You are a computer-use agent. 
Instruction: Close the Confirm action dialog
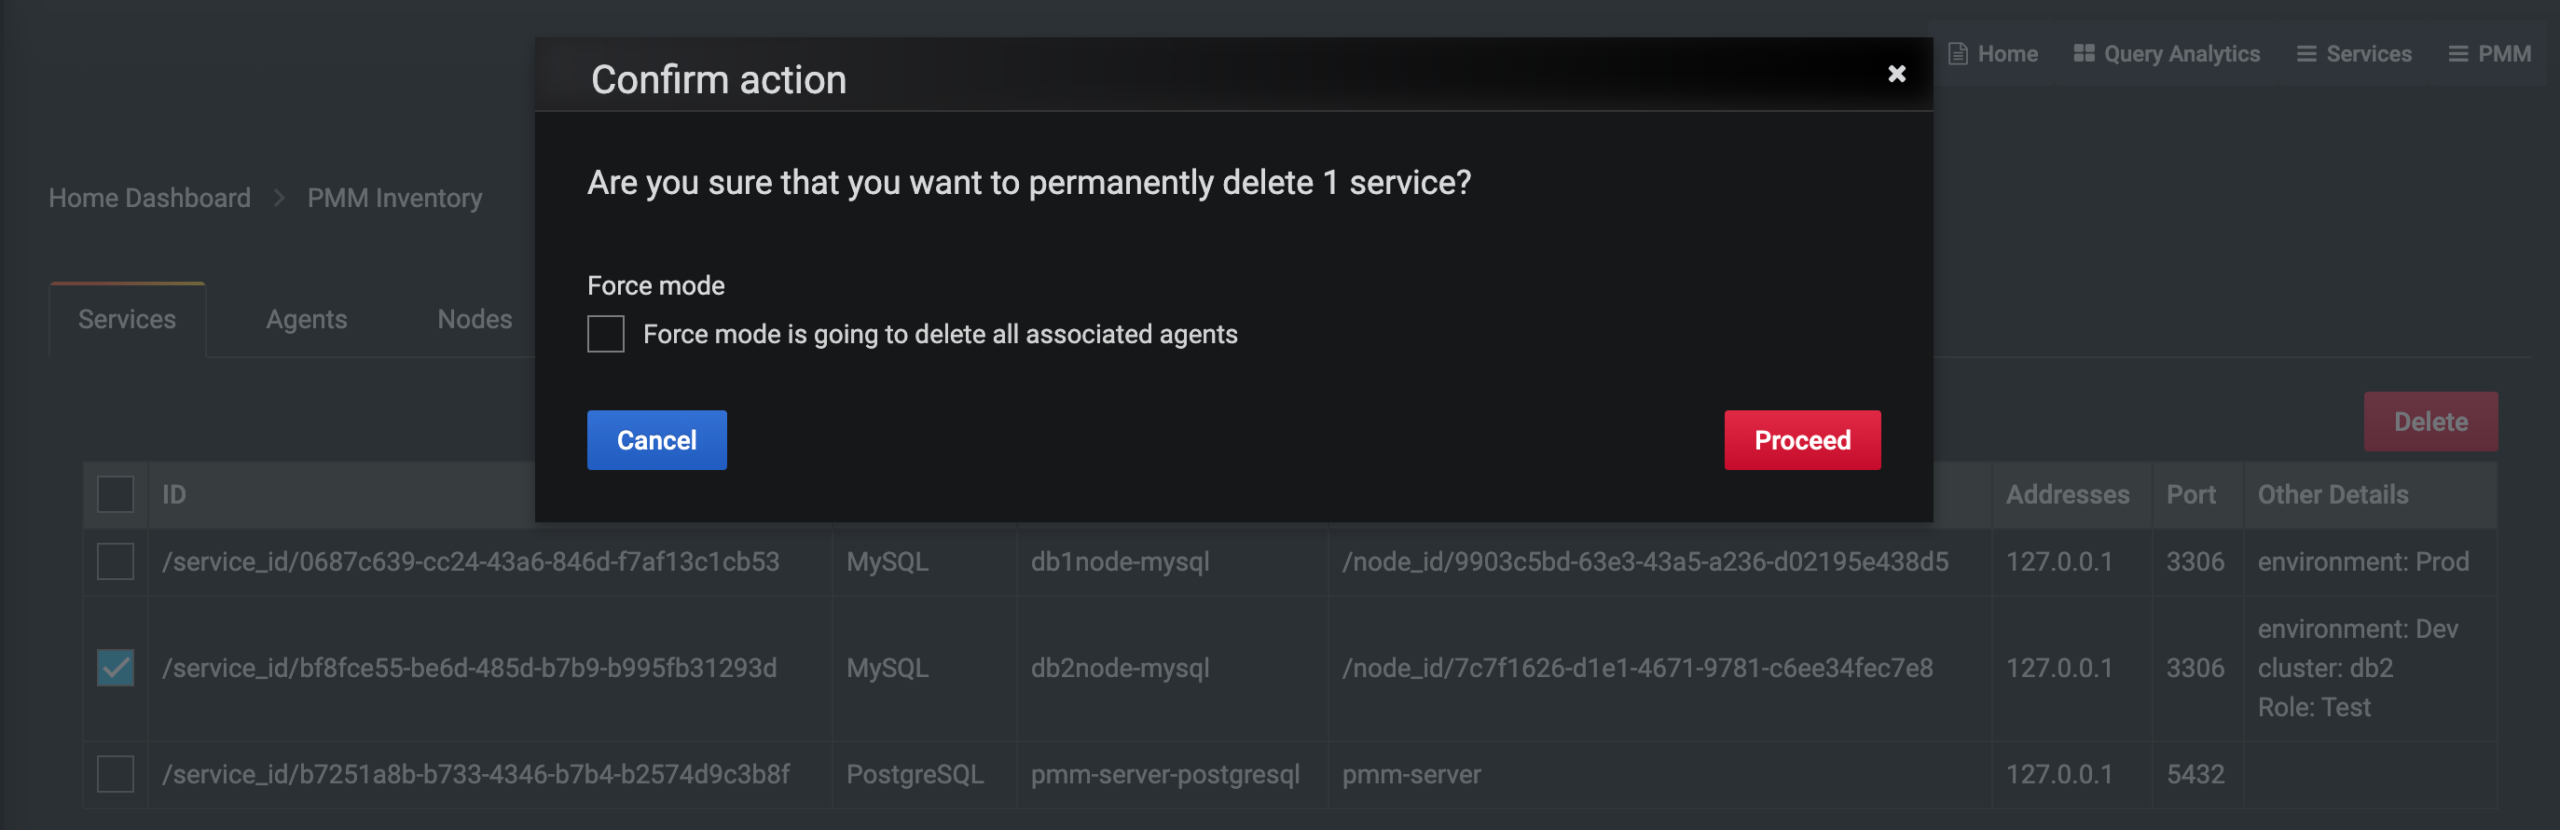pos(1896,74)
